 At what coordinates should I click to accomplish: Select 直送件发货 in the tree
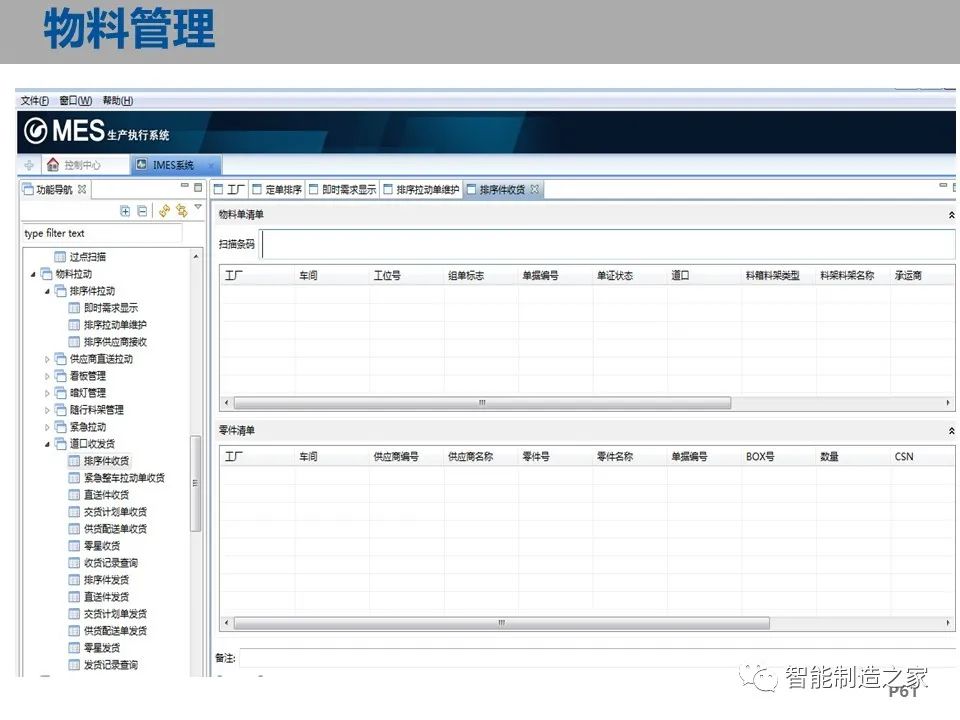107,597
